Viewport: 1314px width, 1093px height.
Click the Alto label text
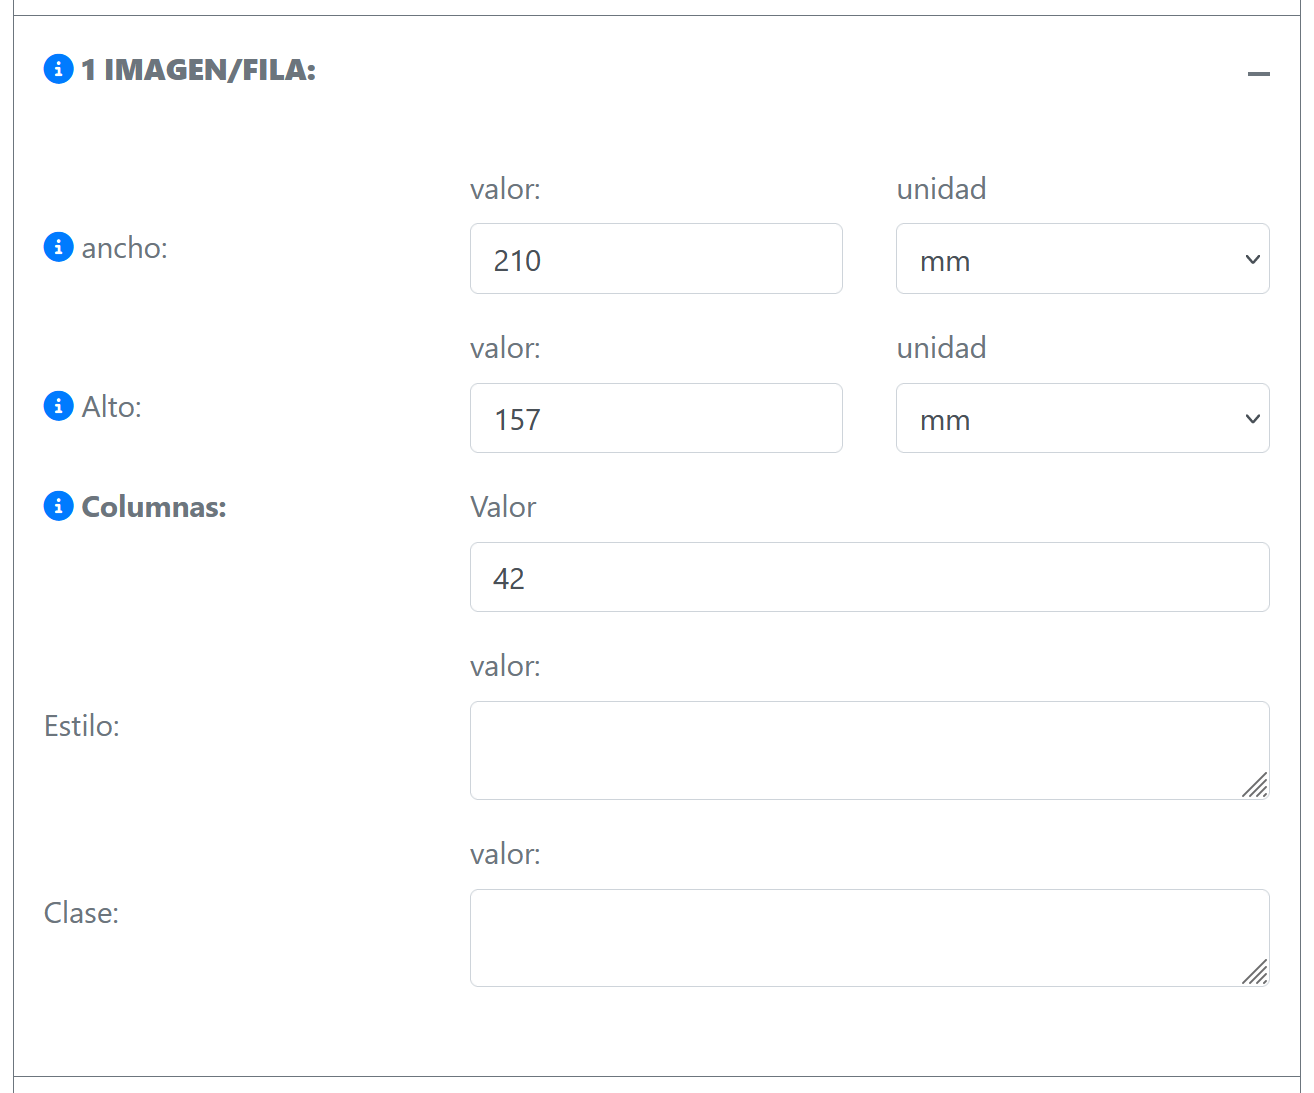(x=112, y=407)
